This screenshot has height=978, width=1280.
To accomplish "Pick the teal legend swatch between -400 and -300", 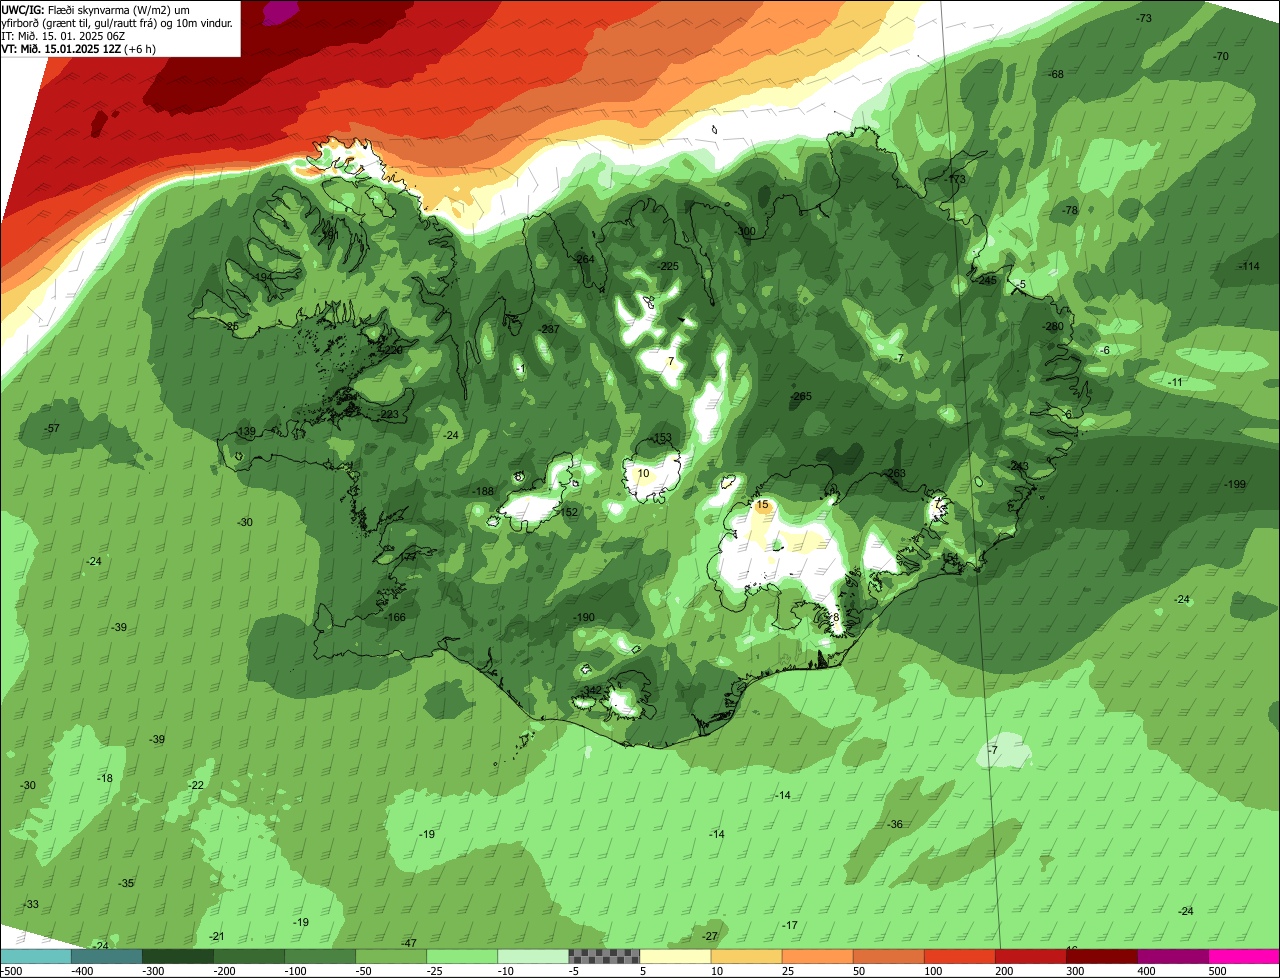I will [x=106, y=956].
